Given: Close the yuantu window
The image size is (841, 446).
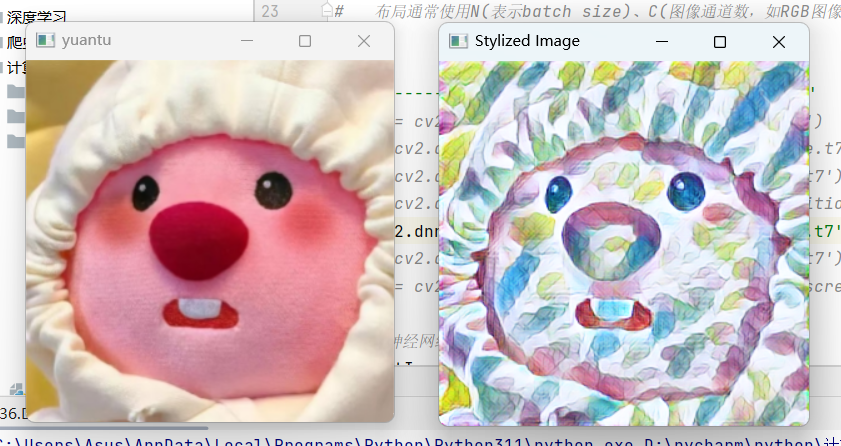Looking at the screenshot, I should [364, 41].
